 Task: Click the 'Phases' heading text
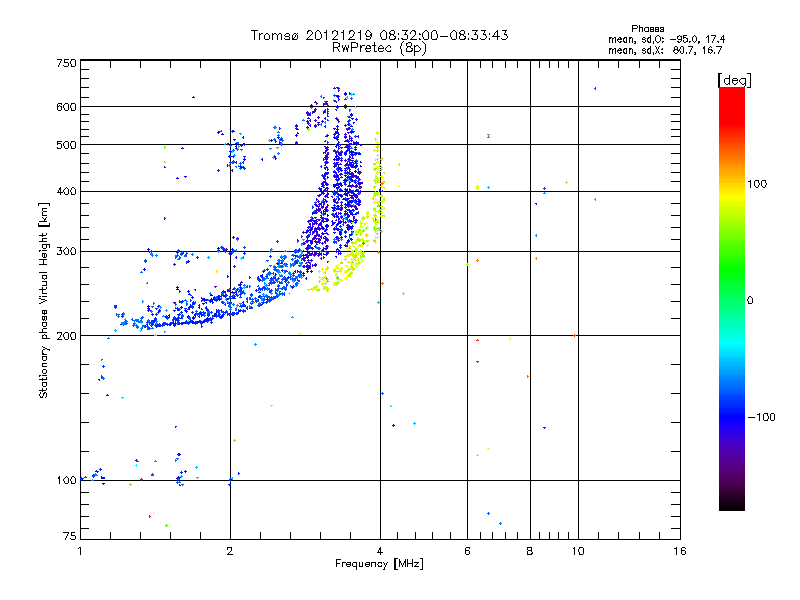click(x=647, y=29)
